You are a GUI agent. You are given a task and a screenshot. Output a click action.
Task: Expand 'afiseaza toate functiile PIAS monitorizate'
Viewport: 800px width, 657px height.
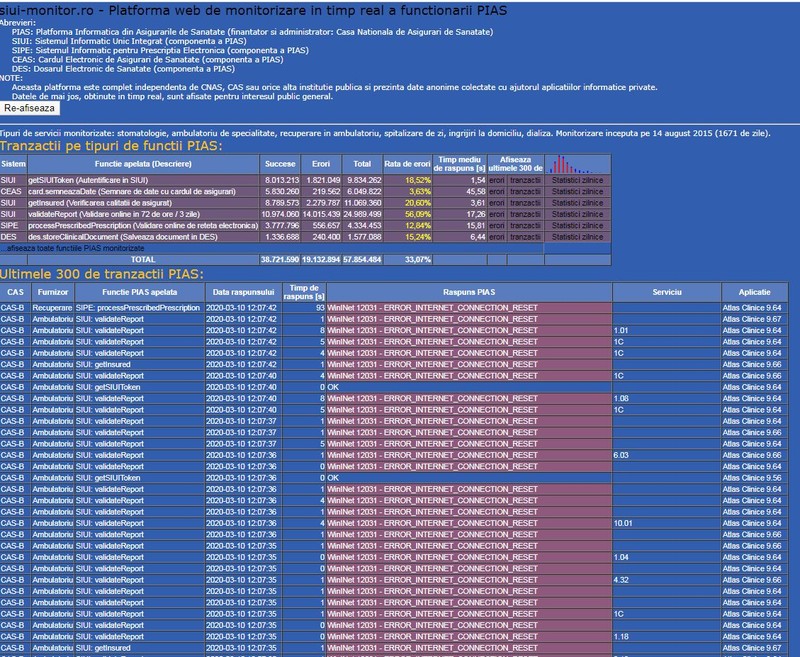72,248
